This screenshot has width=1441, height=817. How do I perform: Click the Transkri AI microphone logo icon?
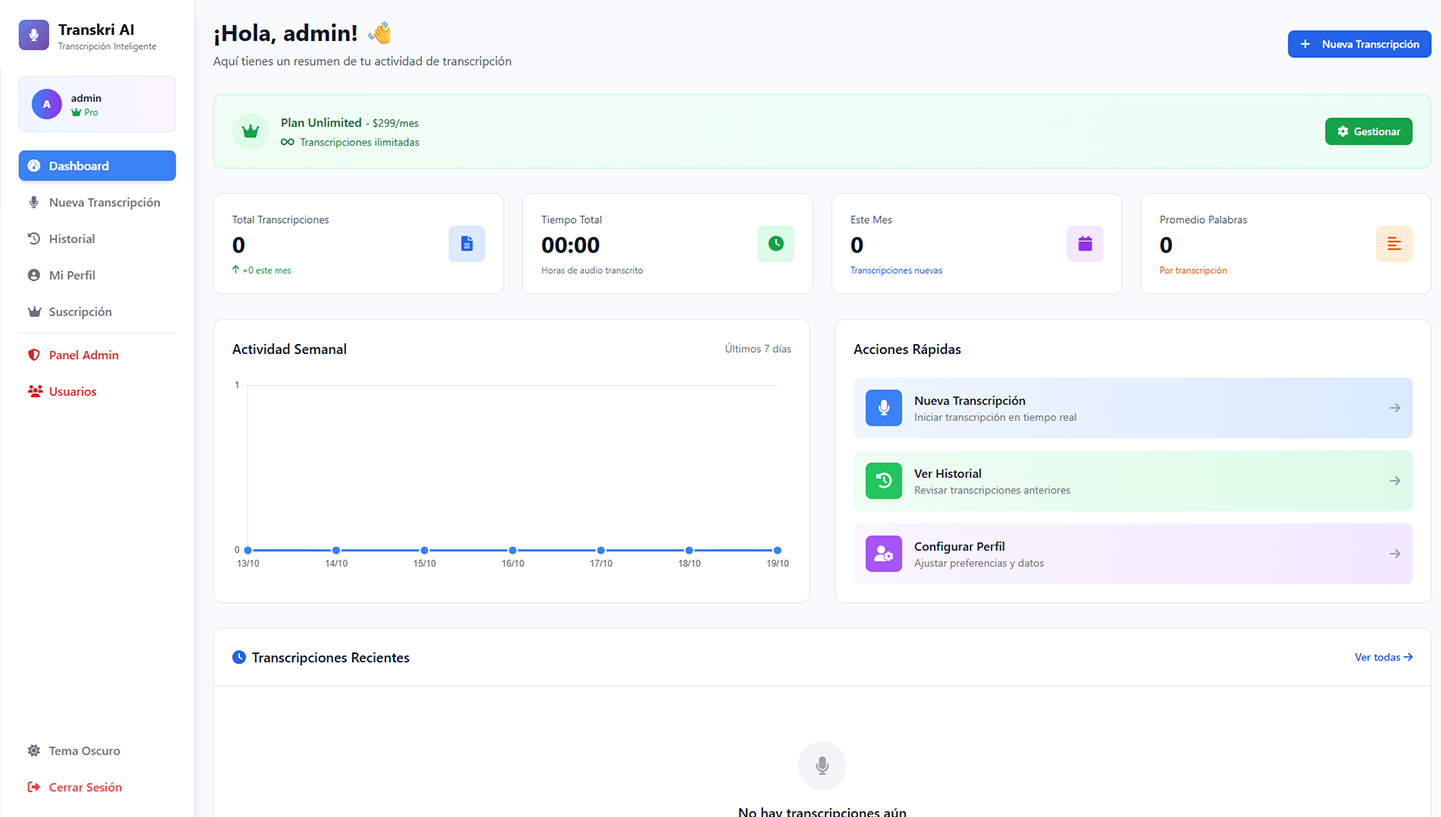tap(33, 35)
